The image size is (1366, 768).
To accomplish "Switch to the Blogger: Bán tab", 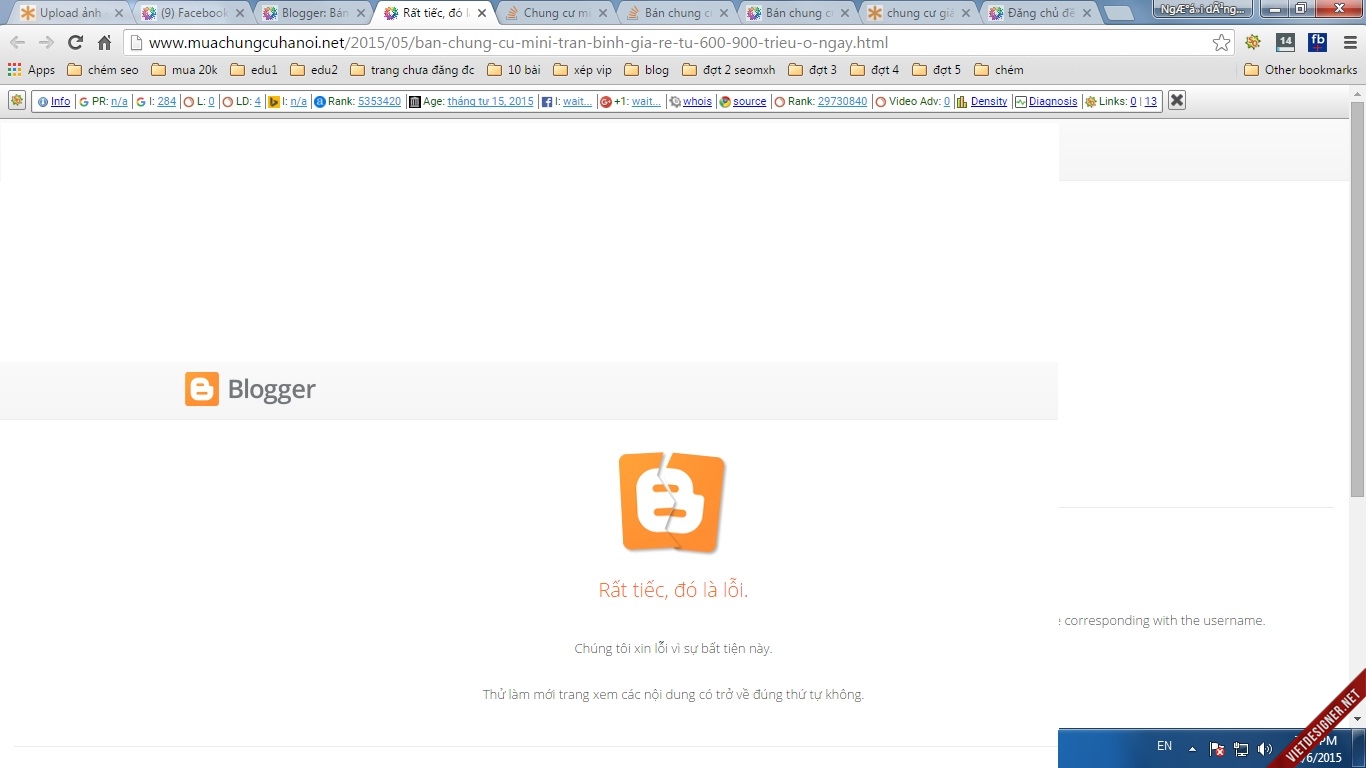I will pyautogui.click(x=313, y=13).
